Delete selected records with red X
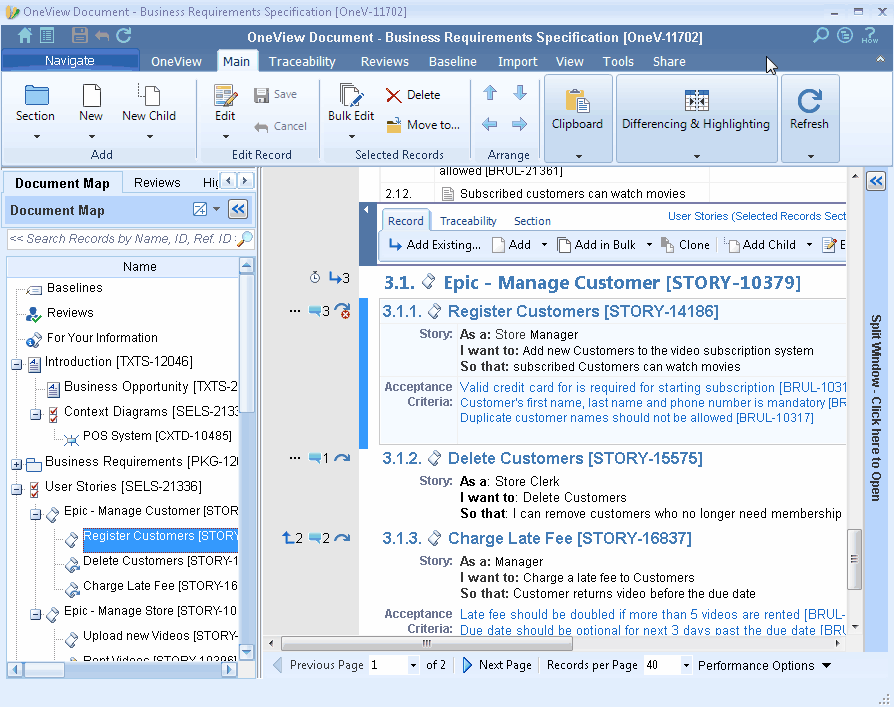The image size is (894, 707). pyautogui.click(x=413, y=95)
